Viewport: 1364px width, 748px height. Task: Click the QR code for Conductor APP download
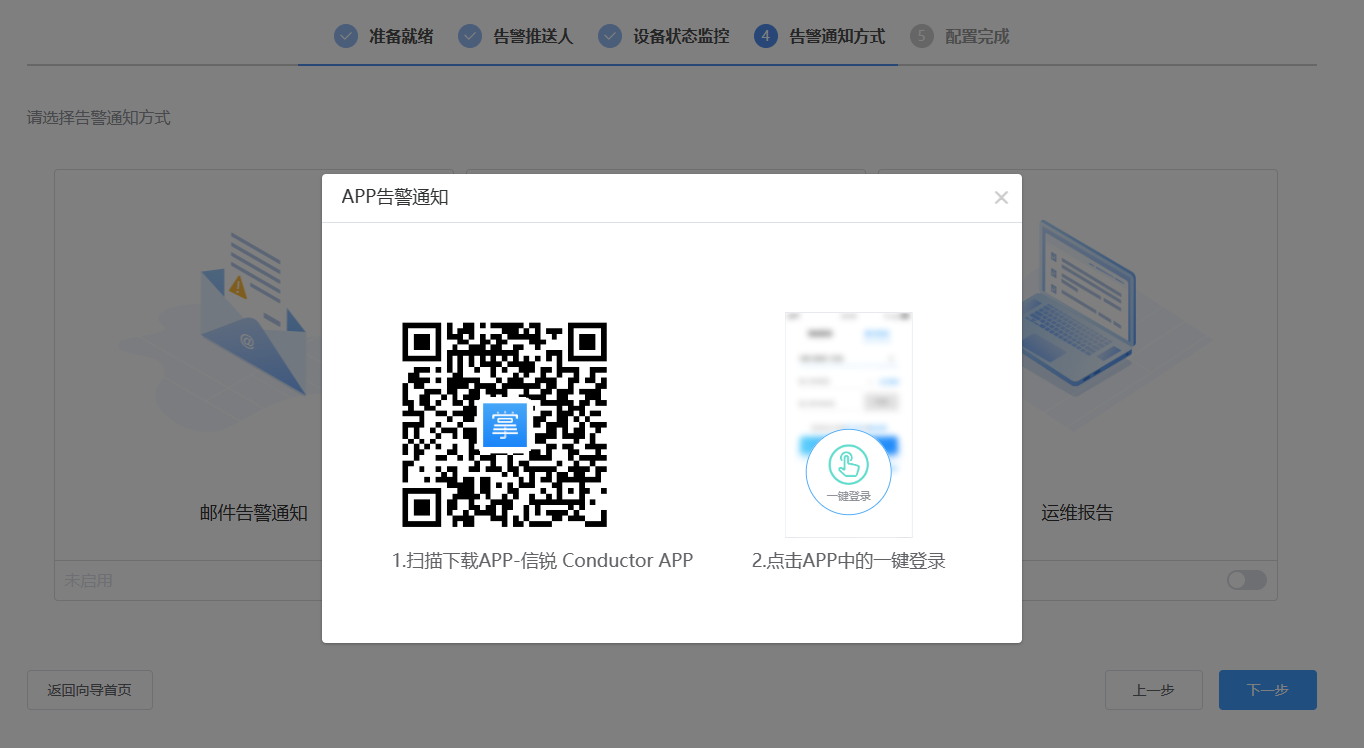click(x=505, y=425)
